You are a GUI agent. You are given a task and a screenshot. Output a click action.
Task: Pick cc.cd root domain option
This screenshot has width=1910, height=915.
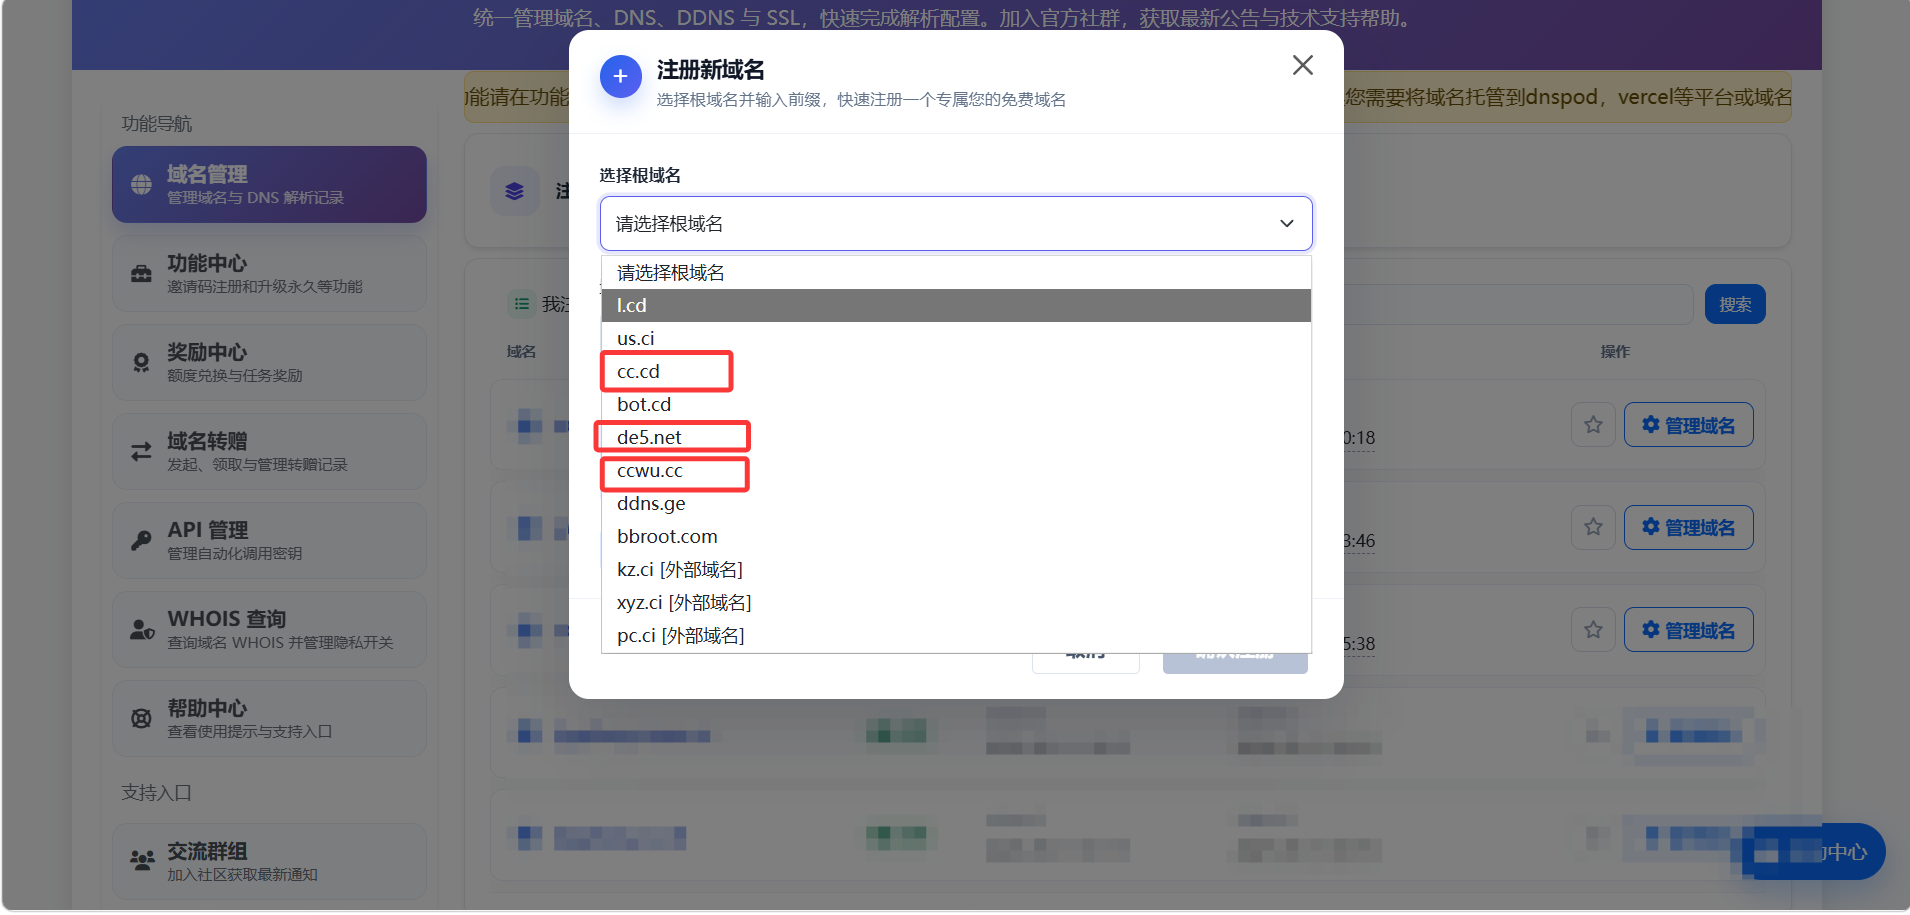pyautogui.click(x=956, y=371)
